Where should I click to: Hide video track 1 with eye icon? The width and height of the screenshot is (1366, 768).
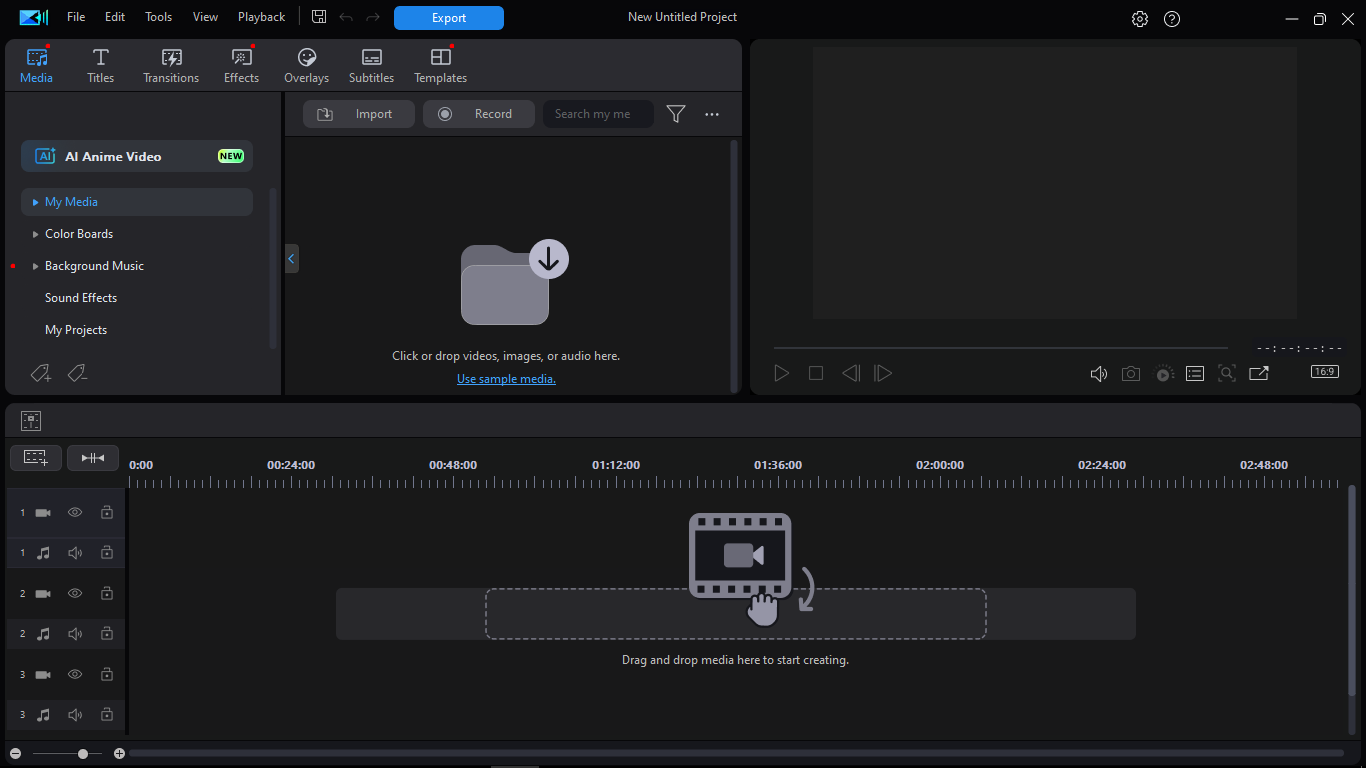tap(75, 512)
